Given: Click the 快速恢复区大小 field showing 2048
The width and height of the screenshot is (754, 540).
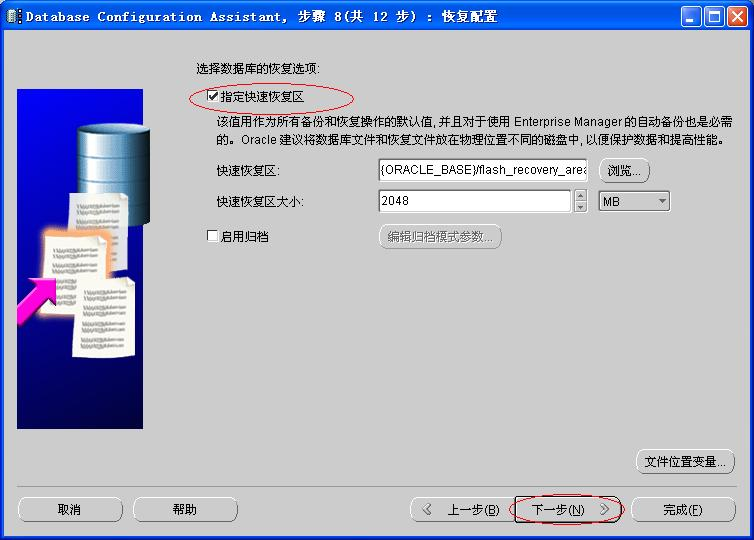Looking at the screenshot, I should [475, 201].
